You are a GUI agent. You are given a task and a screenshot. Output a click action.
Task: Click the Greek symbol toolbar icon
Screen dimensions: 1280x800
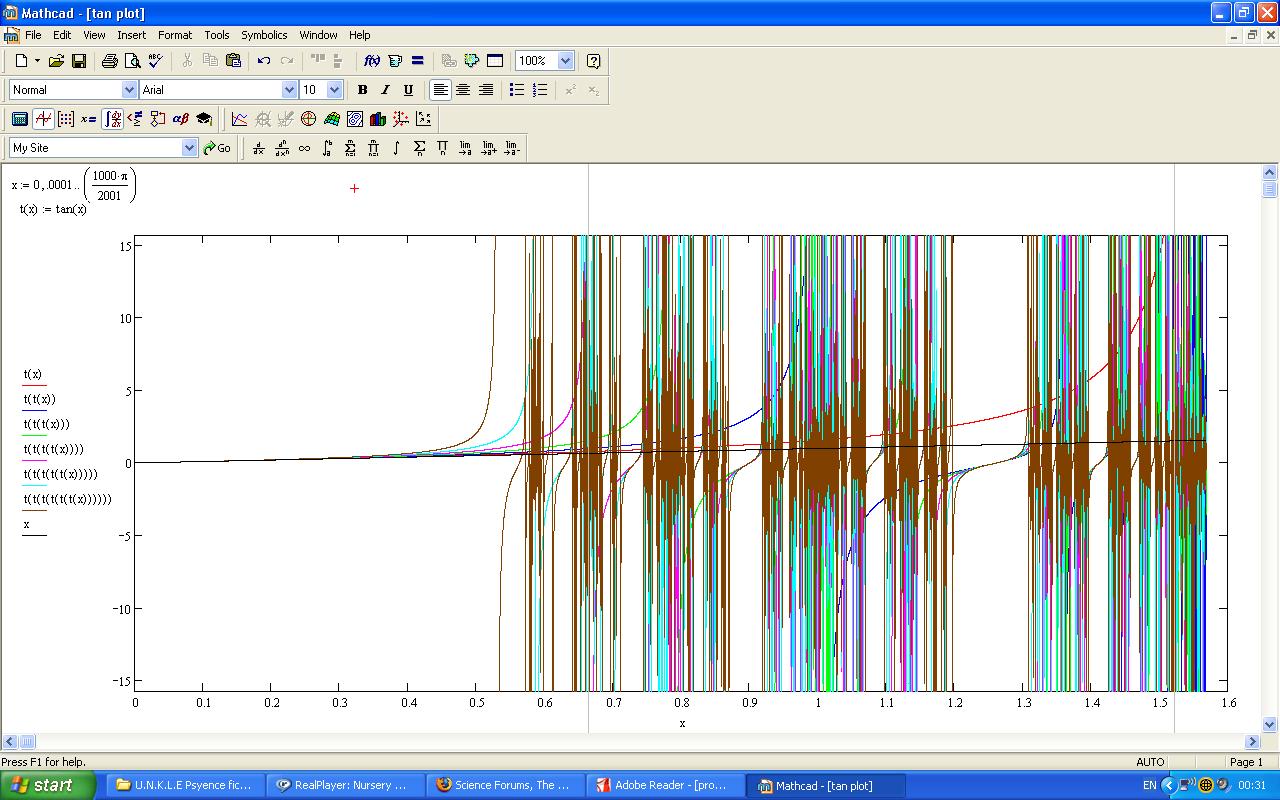[181, 119]
